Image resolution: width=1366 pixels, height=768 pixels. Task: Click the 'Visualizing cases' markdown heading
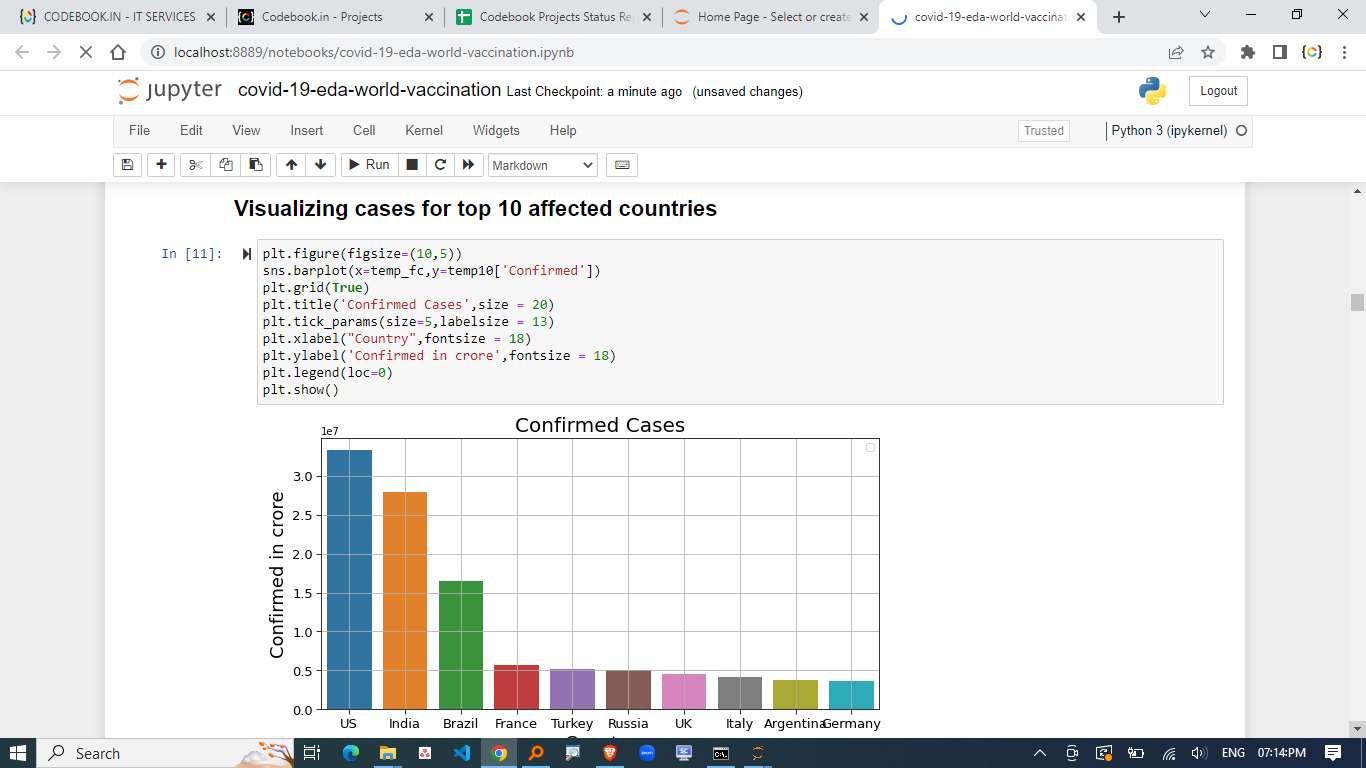(x=475, y=209)
